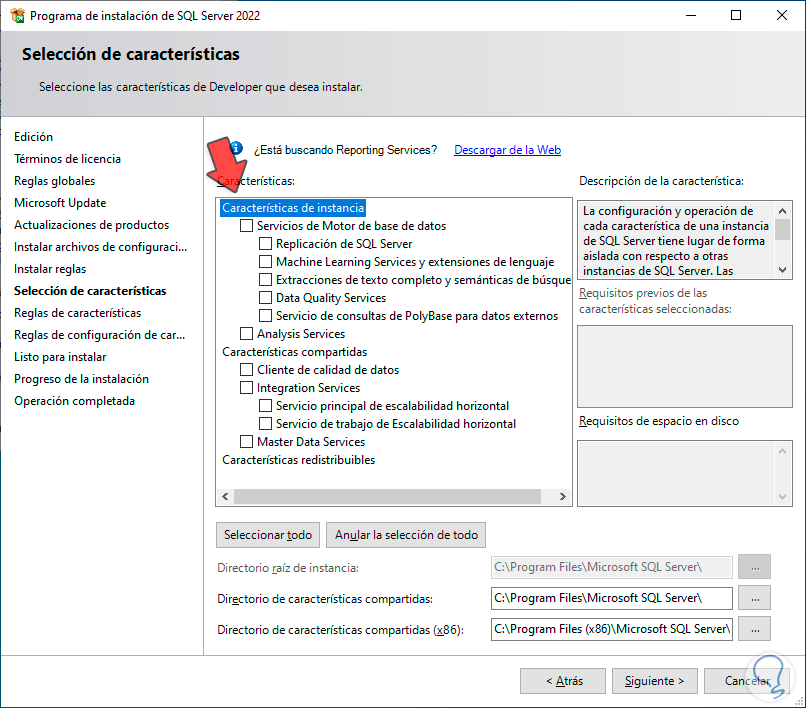806x708 pixels.
Task: Select the bold Selección de características step
Action: coord(90,291)
